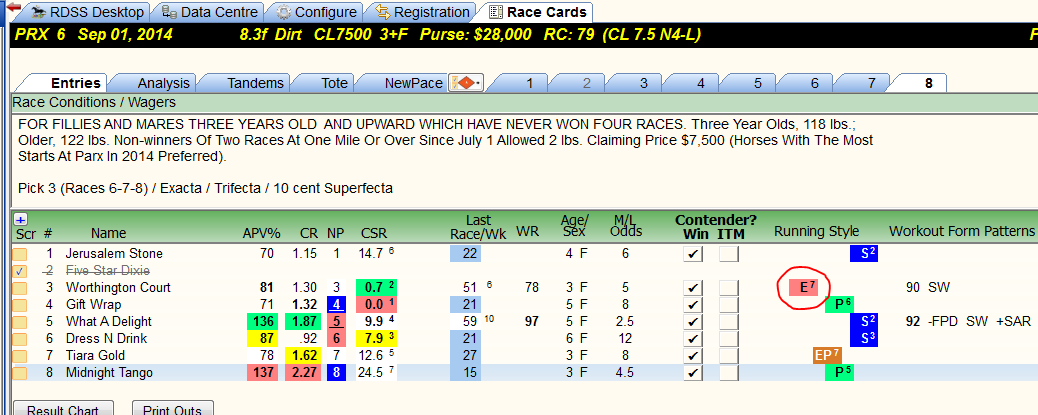Select the Midnight Tango horse name
This screenshot has width=1038, height=415.
tap(109, 373)
